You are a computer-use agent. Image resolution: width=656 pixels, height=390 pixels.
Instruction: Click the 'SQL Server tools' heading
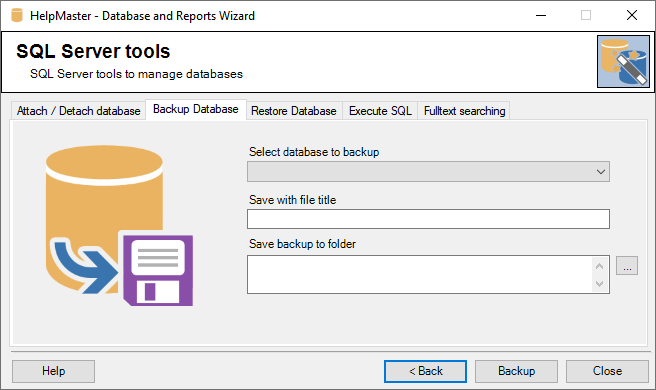coord(93,51)
